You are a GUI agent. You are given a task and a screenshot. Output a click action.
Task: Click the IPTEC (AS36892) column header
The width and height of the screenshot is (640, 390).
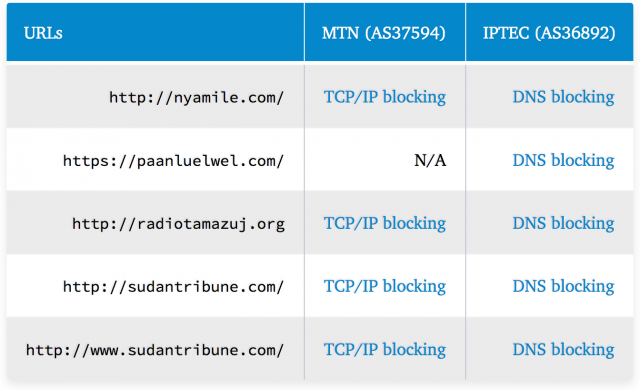(x=549, y=33)
